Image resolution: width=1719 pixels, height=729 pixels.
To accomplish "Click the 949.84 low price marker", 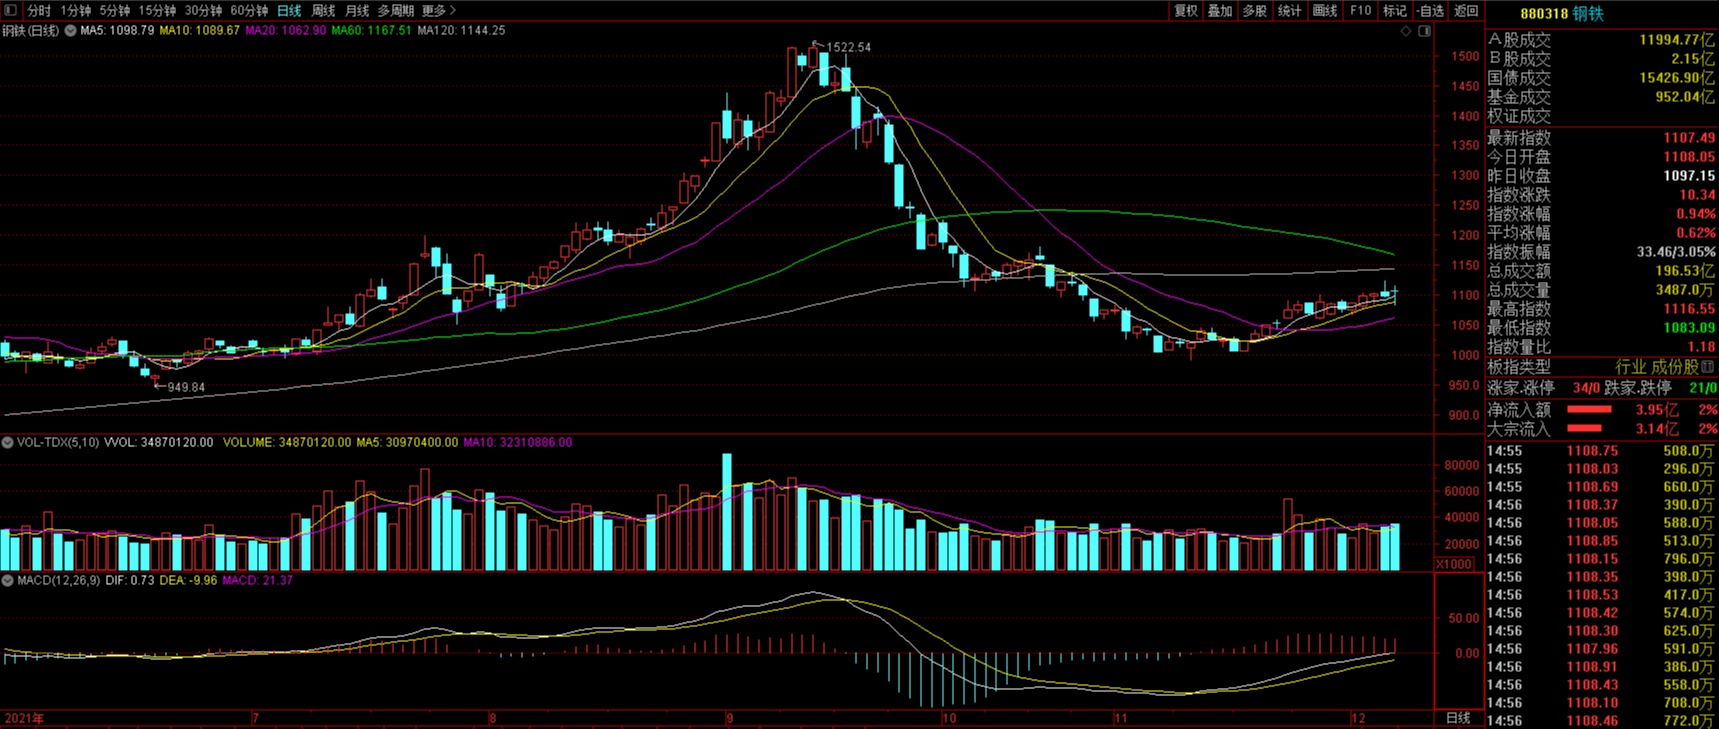I will pyautogui.click(x=186, y=387).
